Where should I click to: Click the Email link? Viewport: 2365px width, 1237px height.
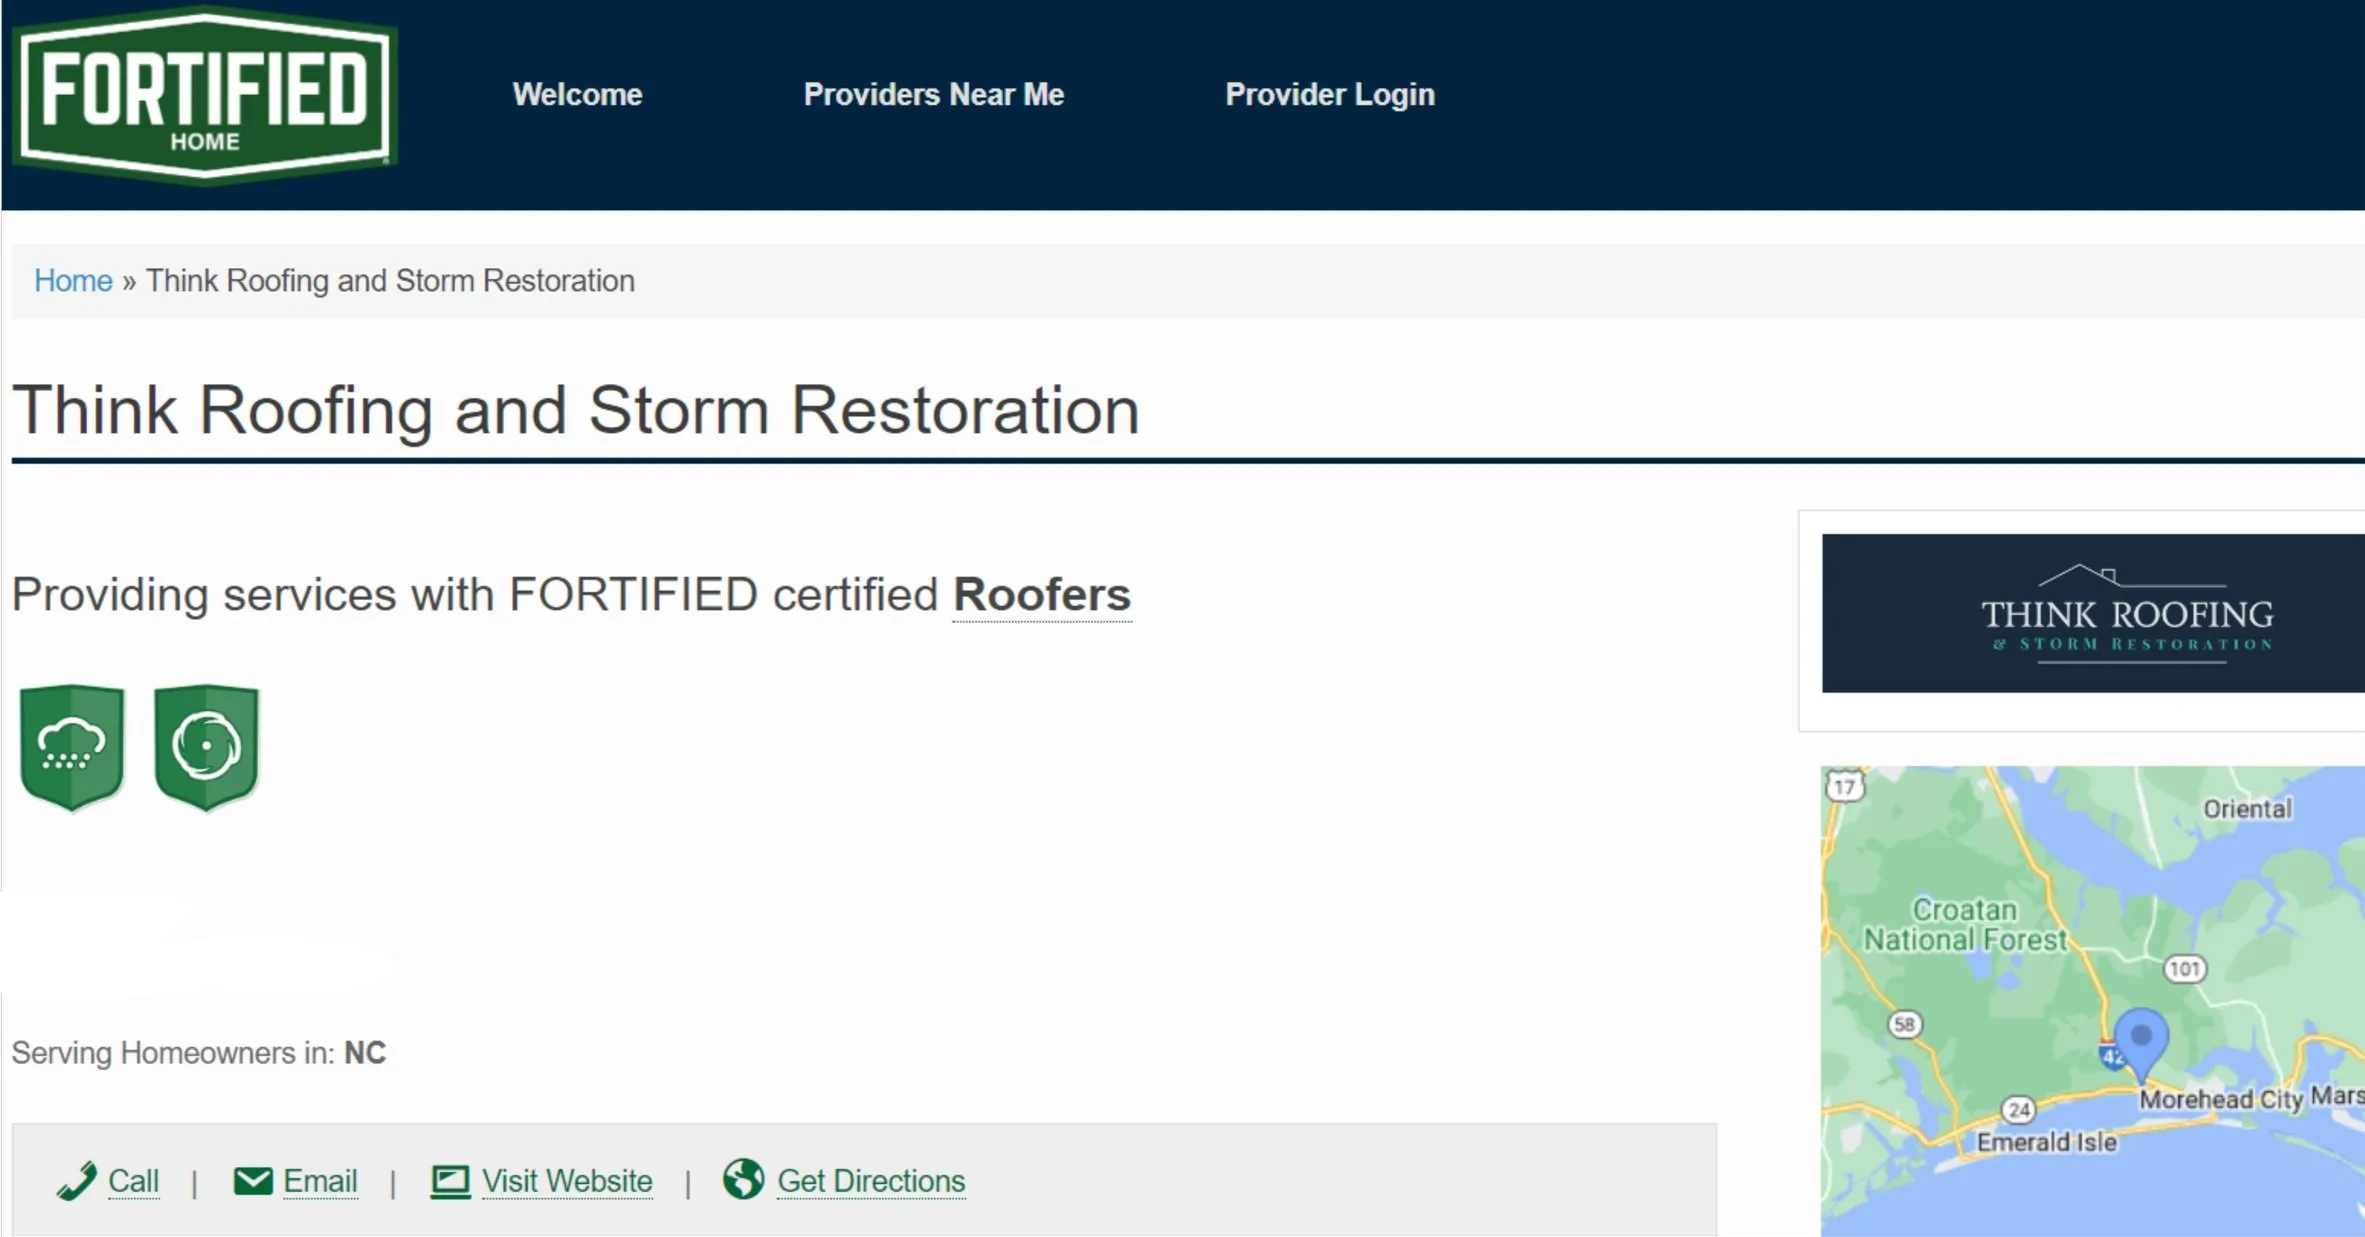[320, 1181]
